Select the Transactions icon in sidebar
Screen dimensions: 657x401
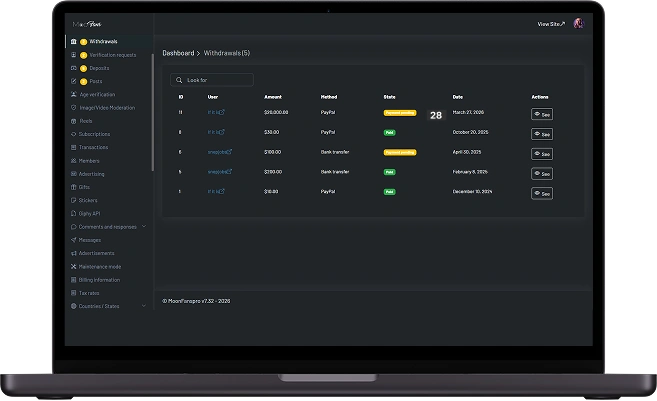click(x=74, y=147)
